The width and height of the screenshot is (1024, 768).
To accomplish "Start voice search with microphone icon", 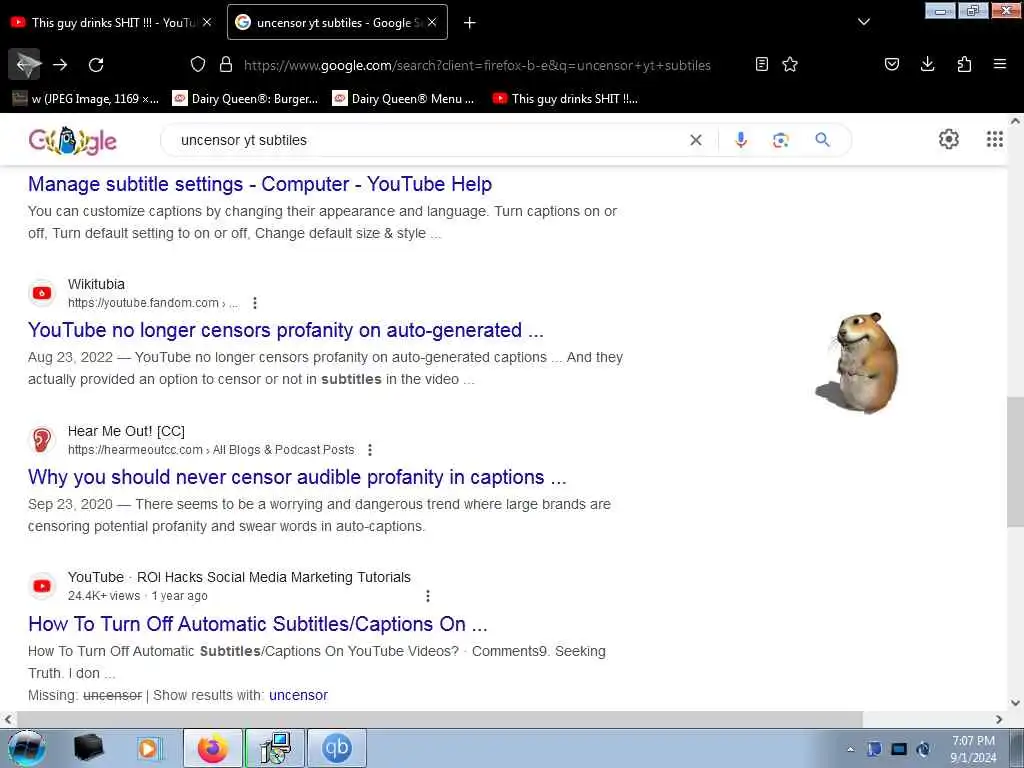I will tap(741, 140).
